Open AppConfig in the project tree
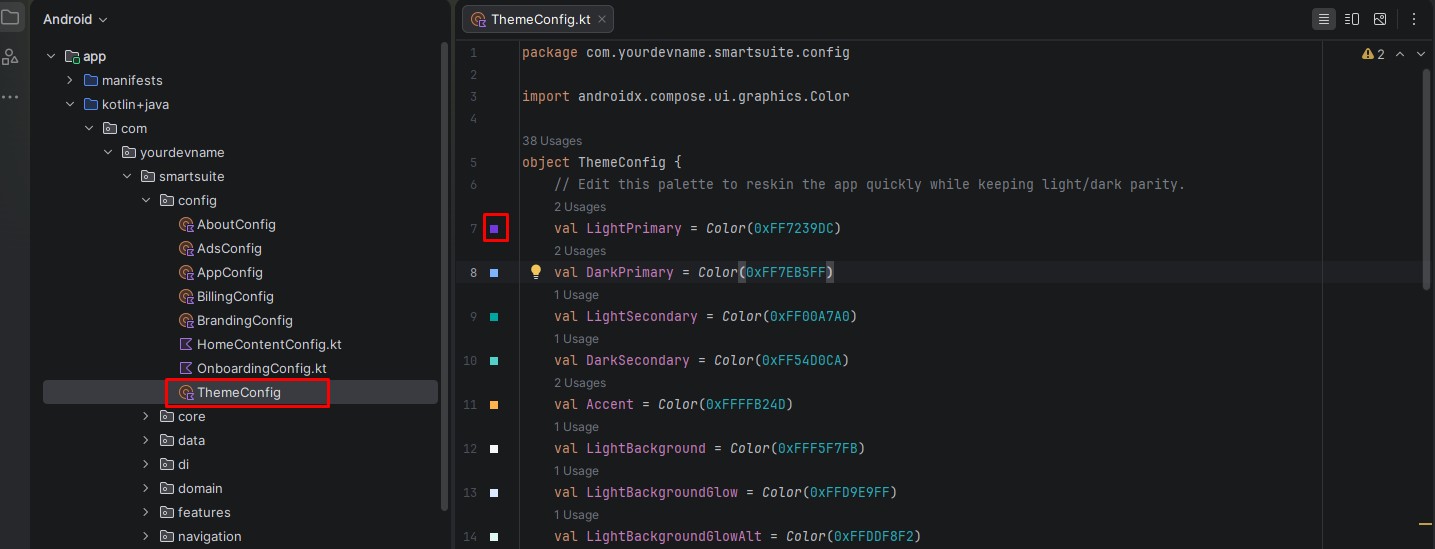This screenshot has height=549, width=1435. 230,273
